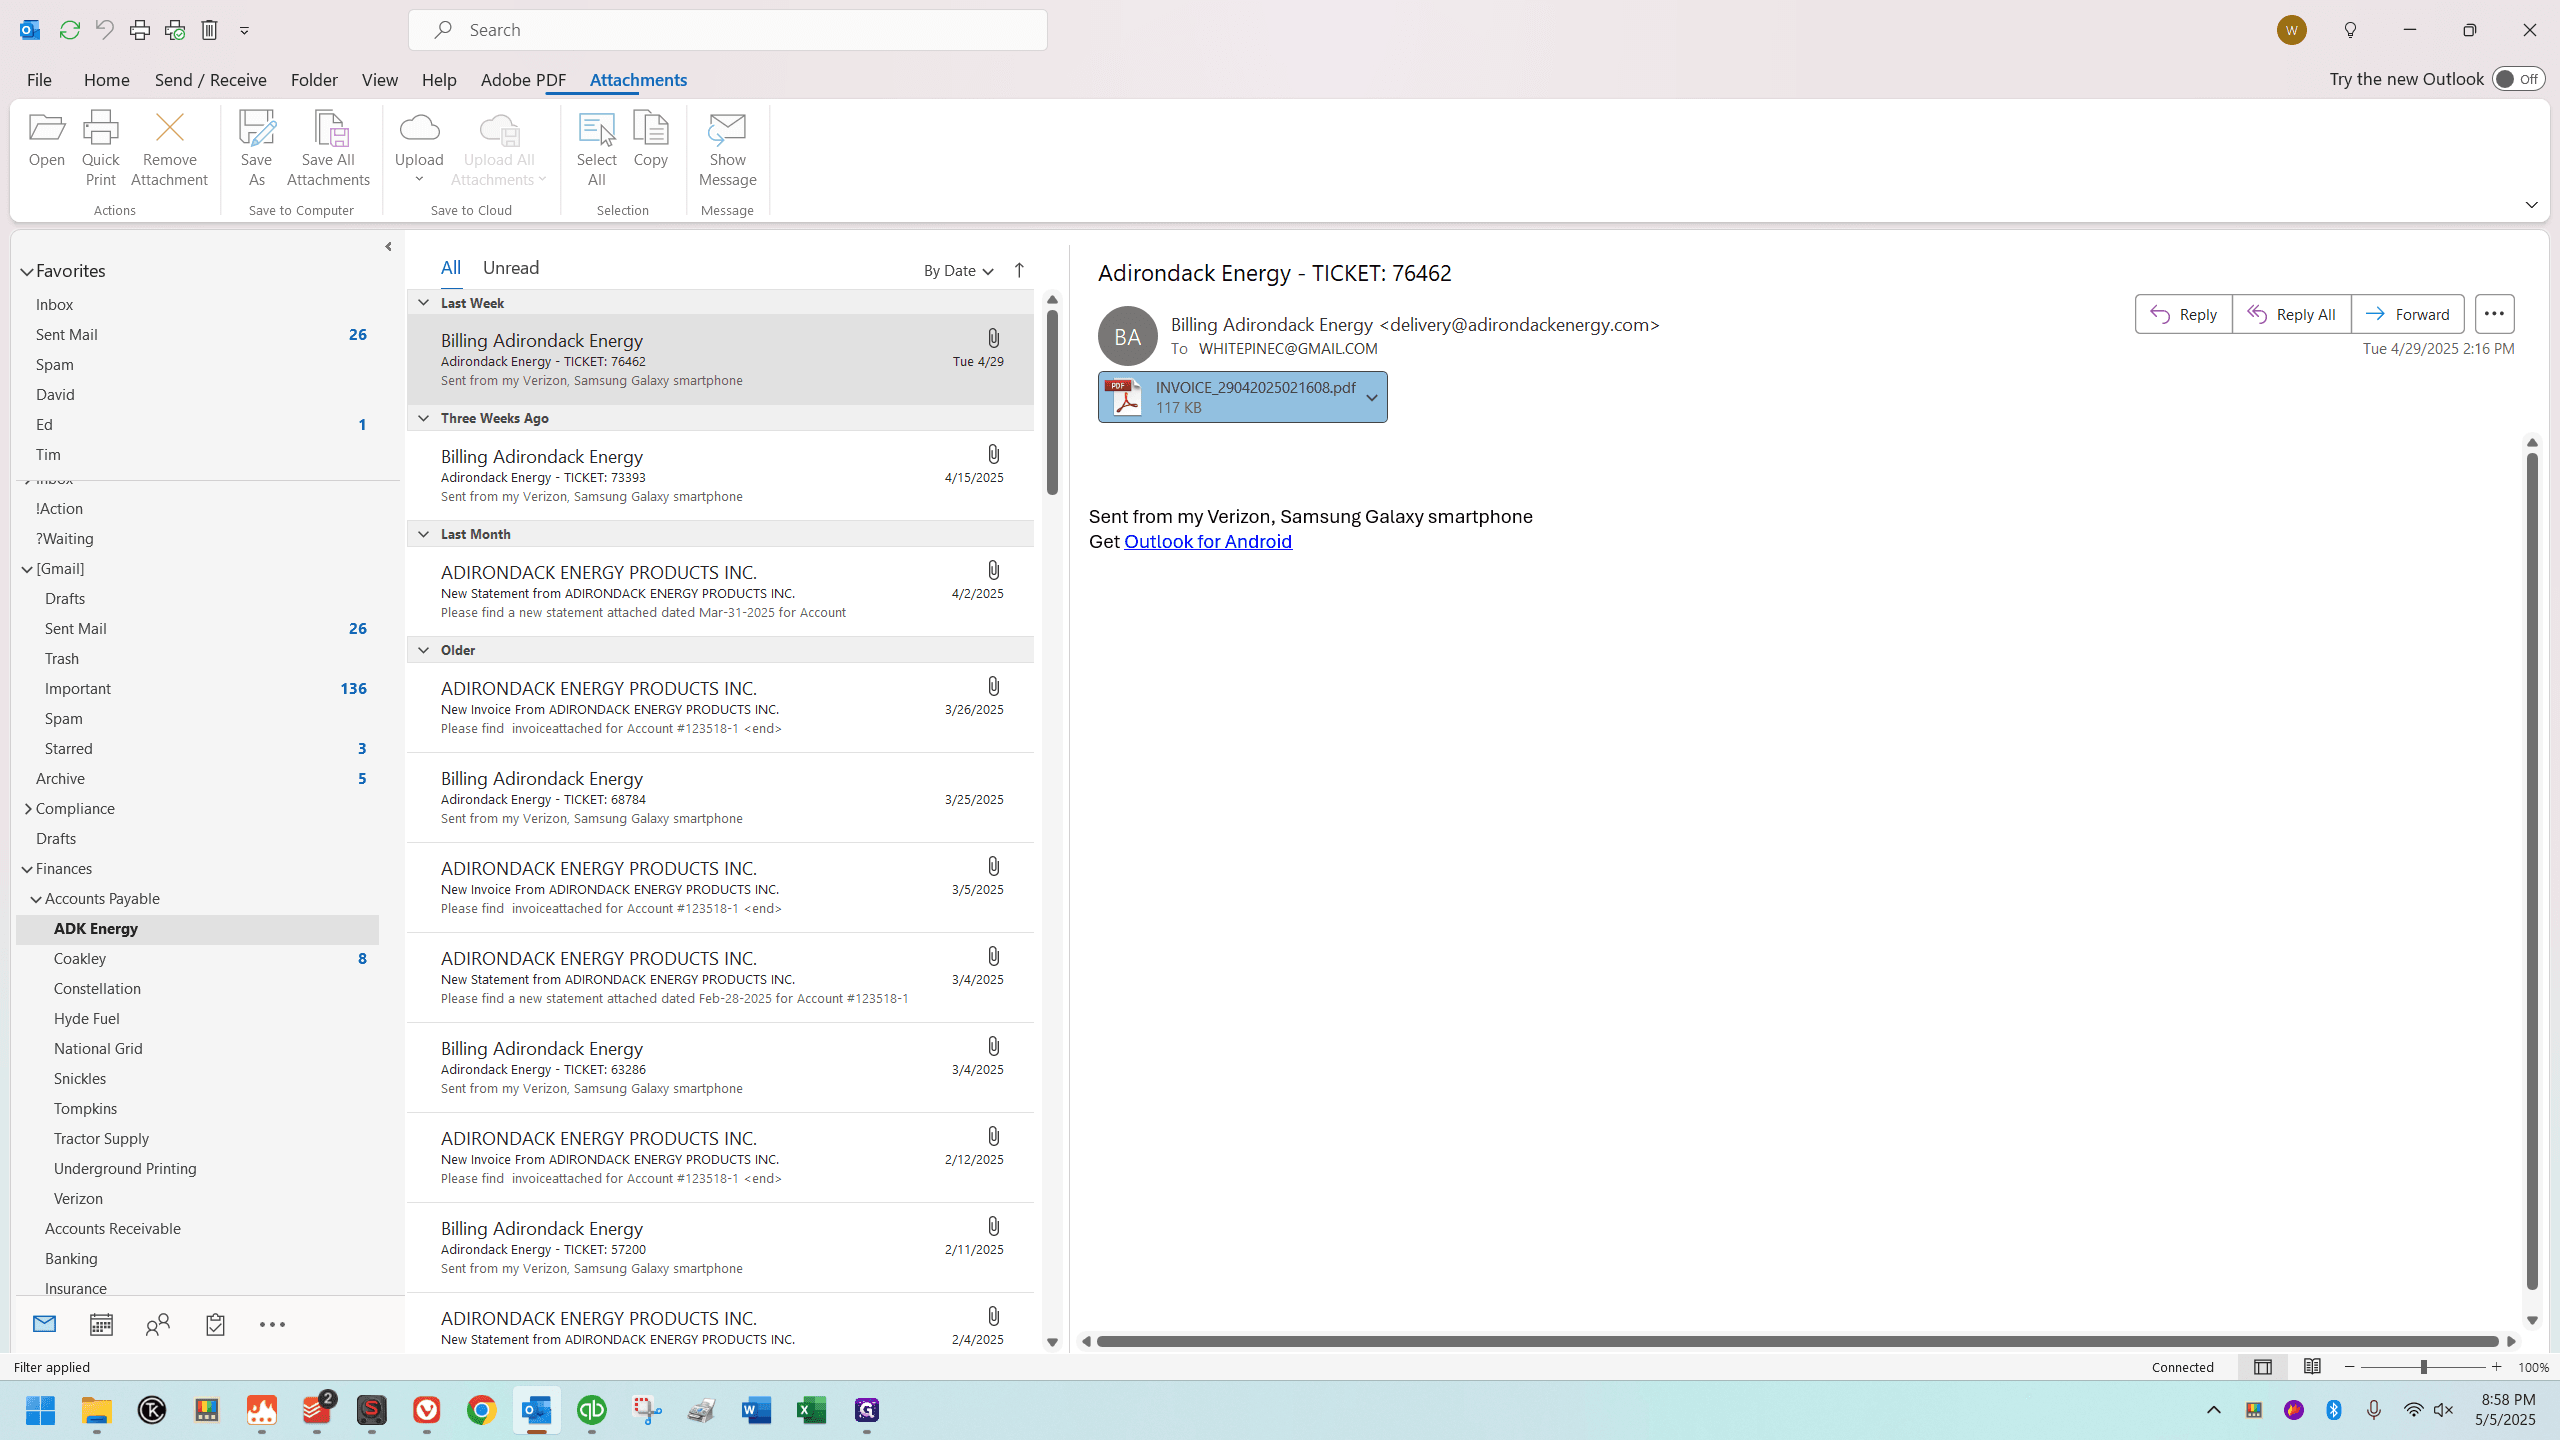Image resolution: width=2560 pixels, height=1440 pixels.
Task: Open Word from the taskbar
Action: 756,1410
